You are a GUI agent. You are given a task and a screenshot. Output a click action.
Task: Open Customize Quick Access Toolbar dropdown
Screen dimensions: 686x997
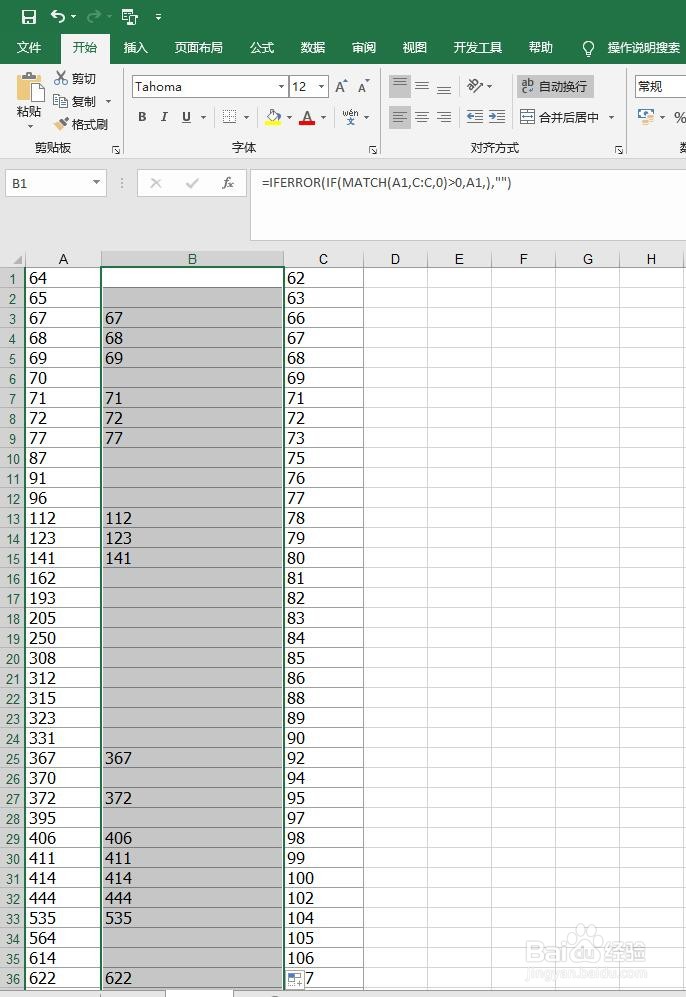pyautogui.click(x=158, y=17)
